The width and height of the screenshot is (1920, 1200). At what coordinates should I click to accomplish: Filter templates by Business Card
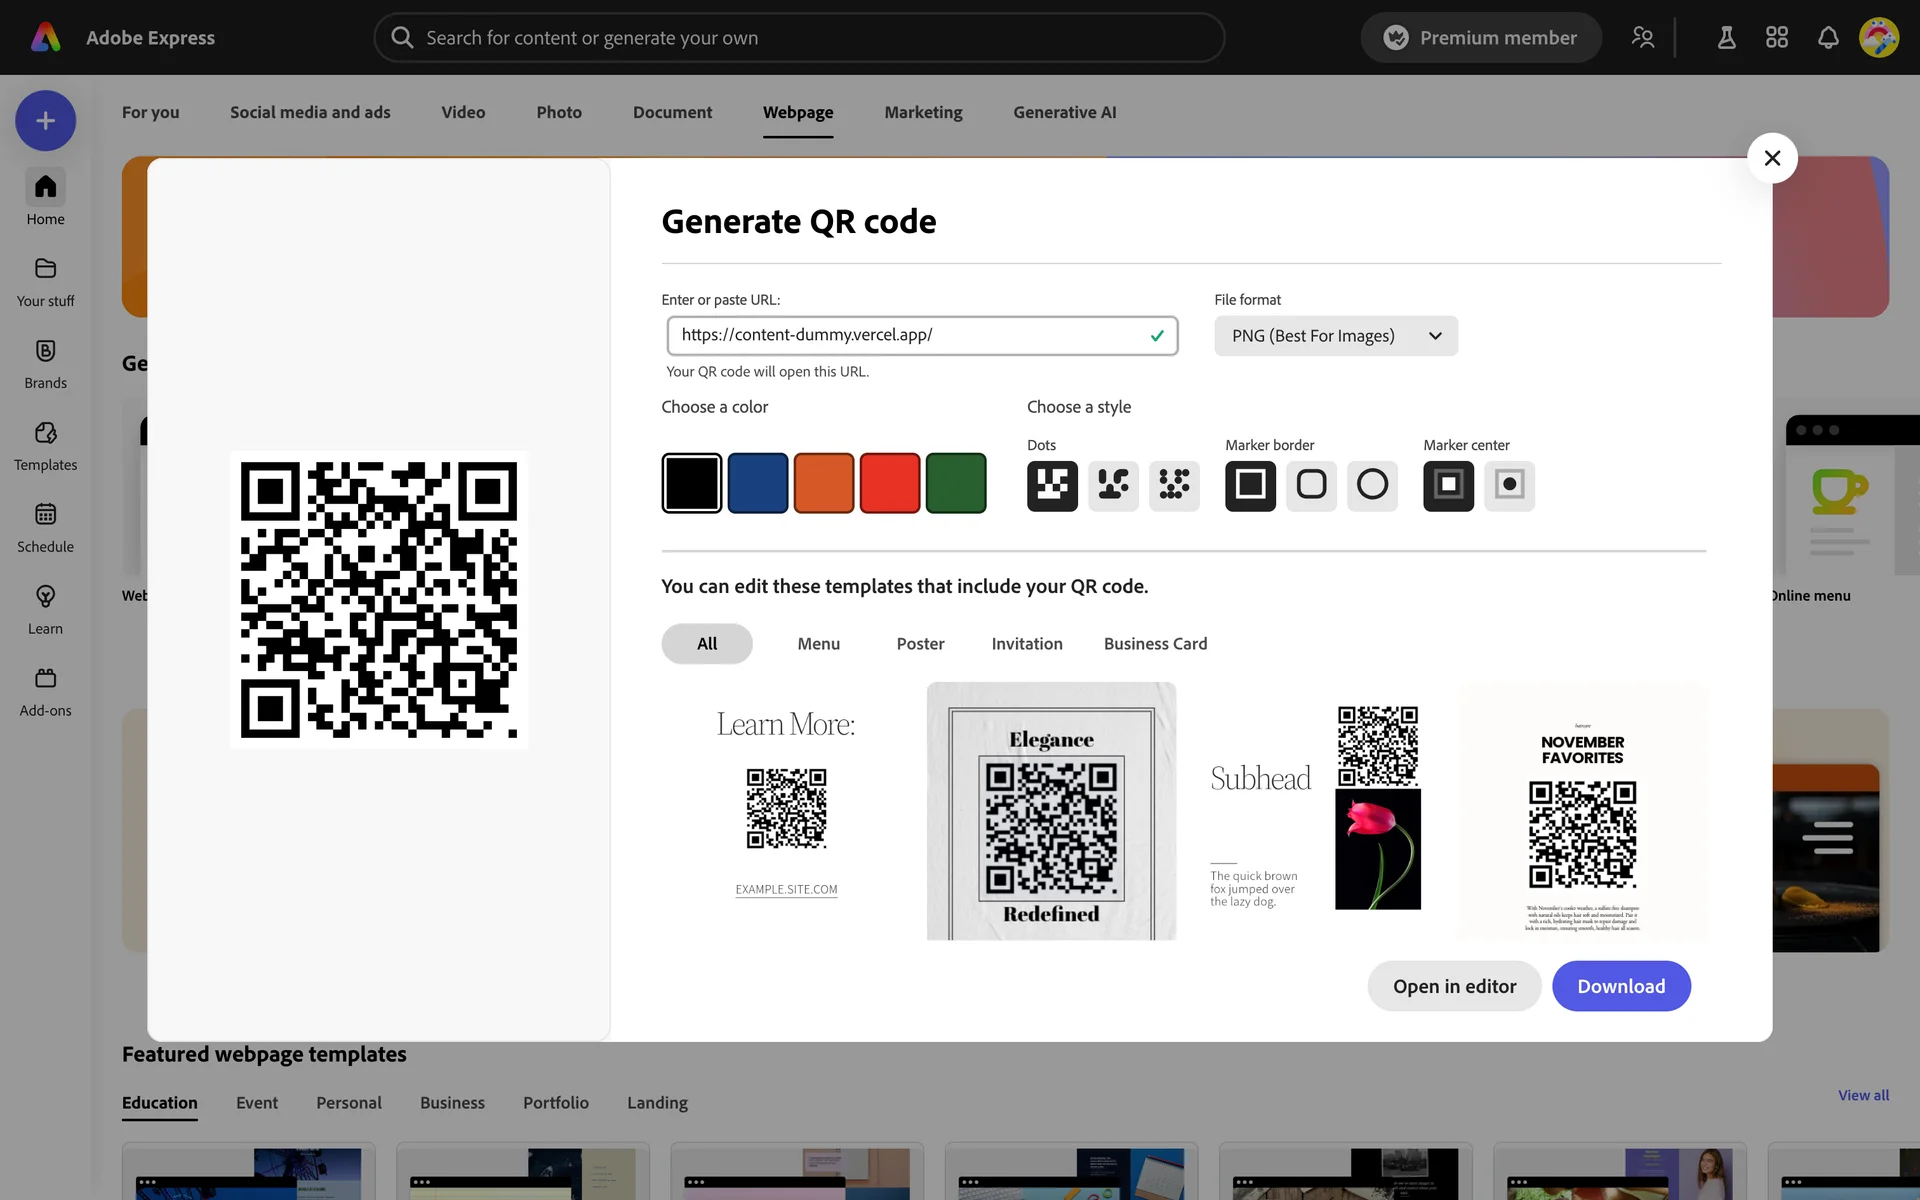(1155, 644)
